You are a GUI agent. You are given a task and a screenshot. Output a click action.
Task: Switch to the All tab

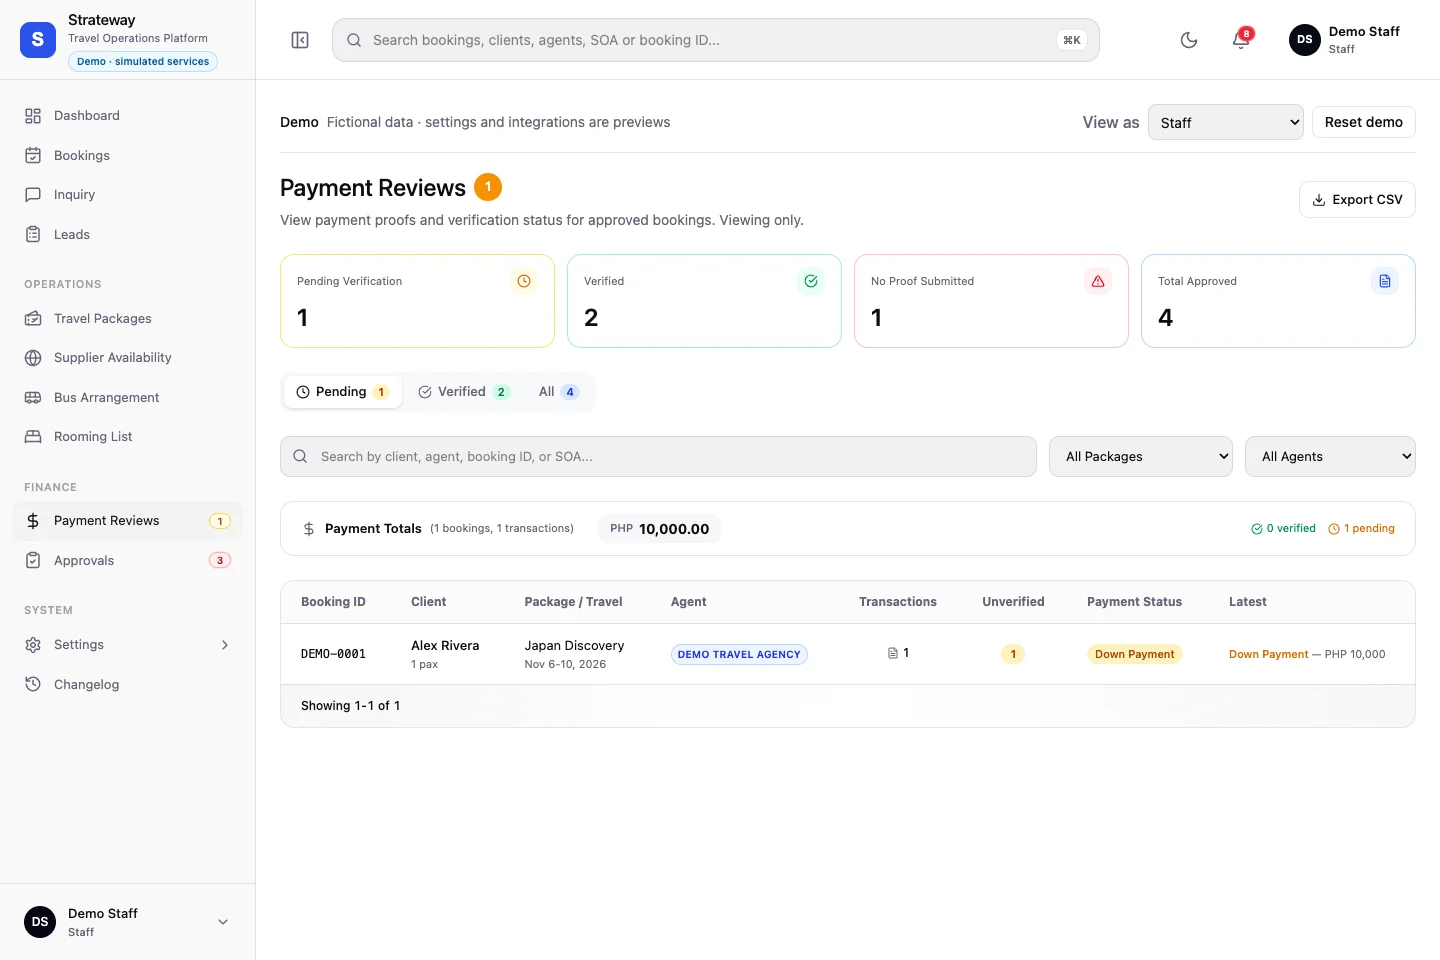[558, 392]
